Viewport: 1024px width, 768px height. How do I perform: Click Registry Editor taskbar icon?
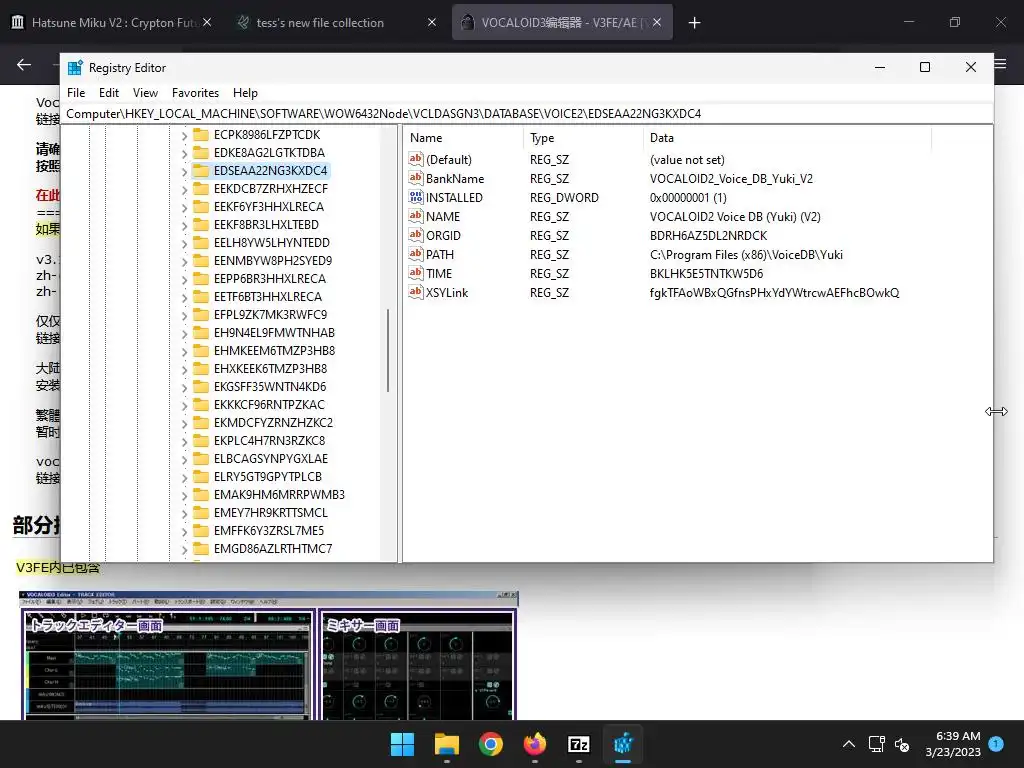tap(623, 744)
